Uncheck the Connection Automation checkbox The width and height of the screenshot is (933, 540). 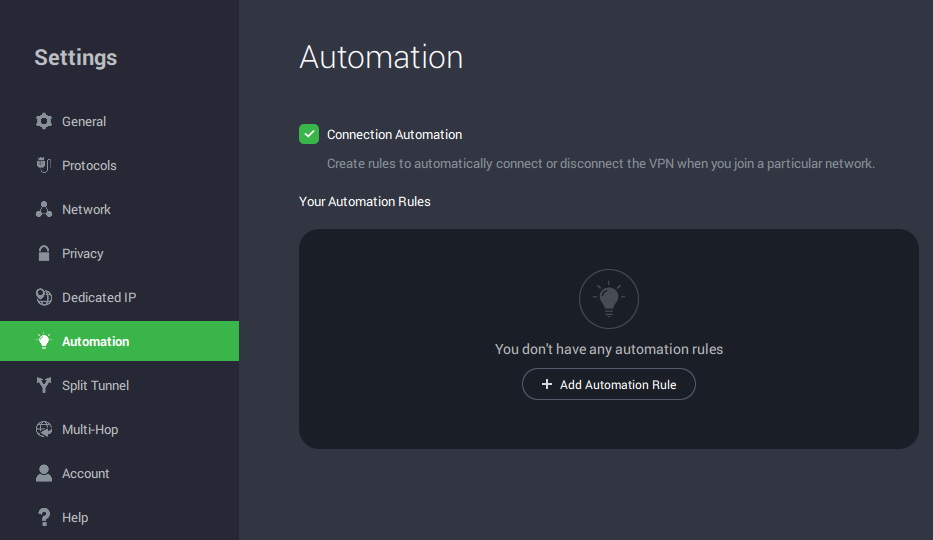[309, 134]
